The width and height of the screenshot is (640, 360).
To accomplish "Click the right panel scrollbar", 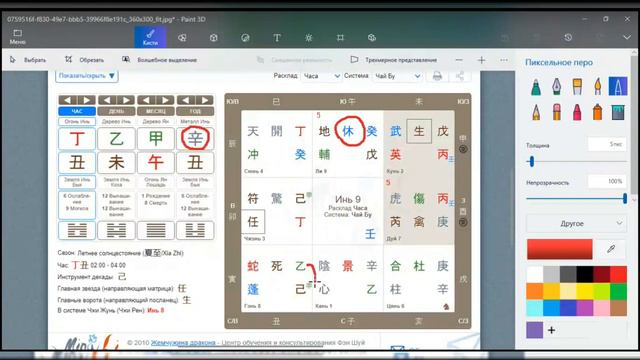I will pyautogui.click(x=634, y=127).
